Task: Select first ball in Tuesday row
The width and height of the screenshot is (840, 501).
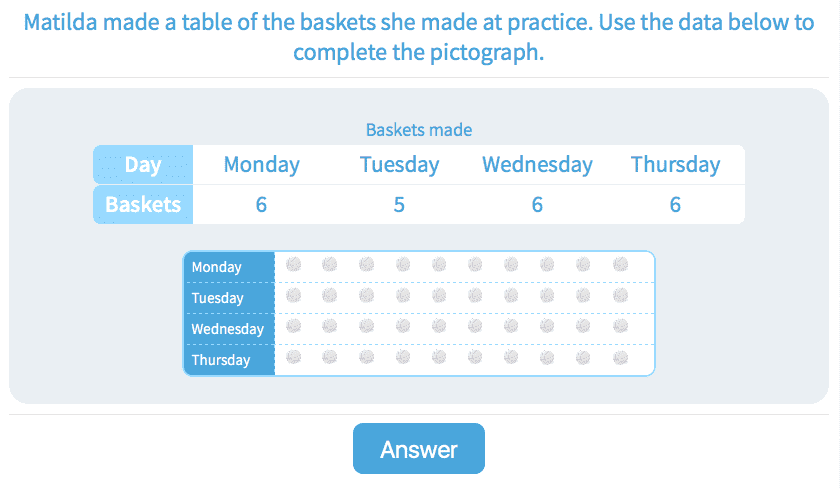Action: click(294, 296)
